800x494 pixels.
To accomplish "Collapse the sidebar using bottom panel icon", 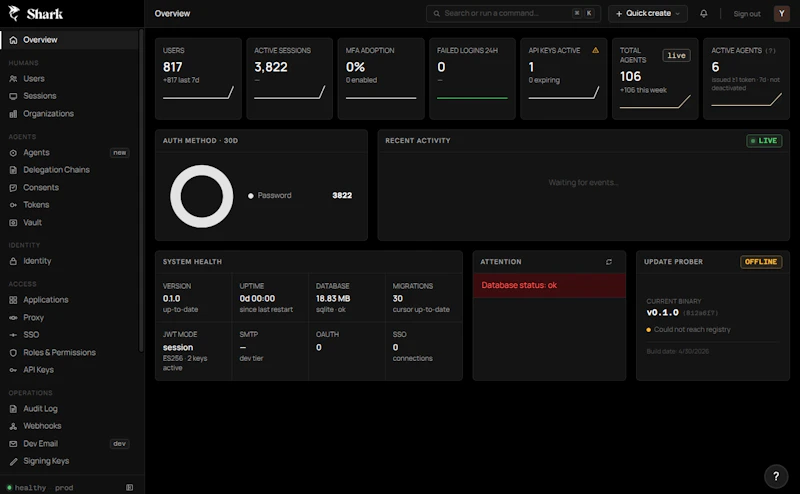I will [x=130, y=487].
